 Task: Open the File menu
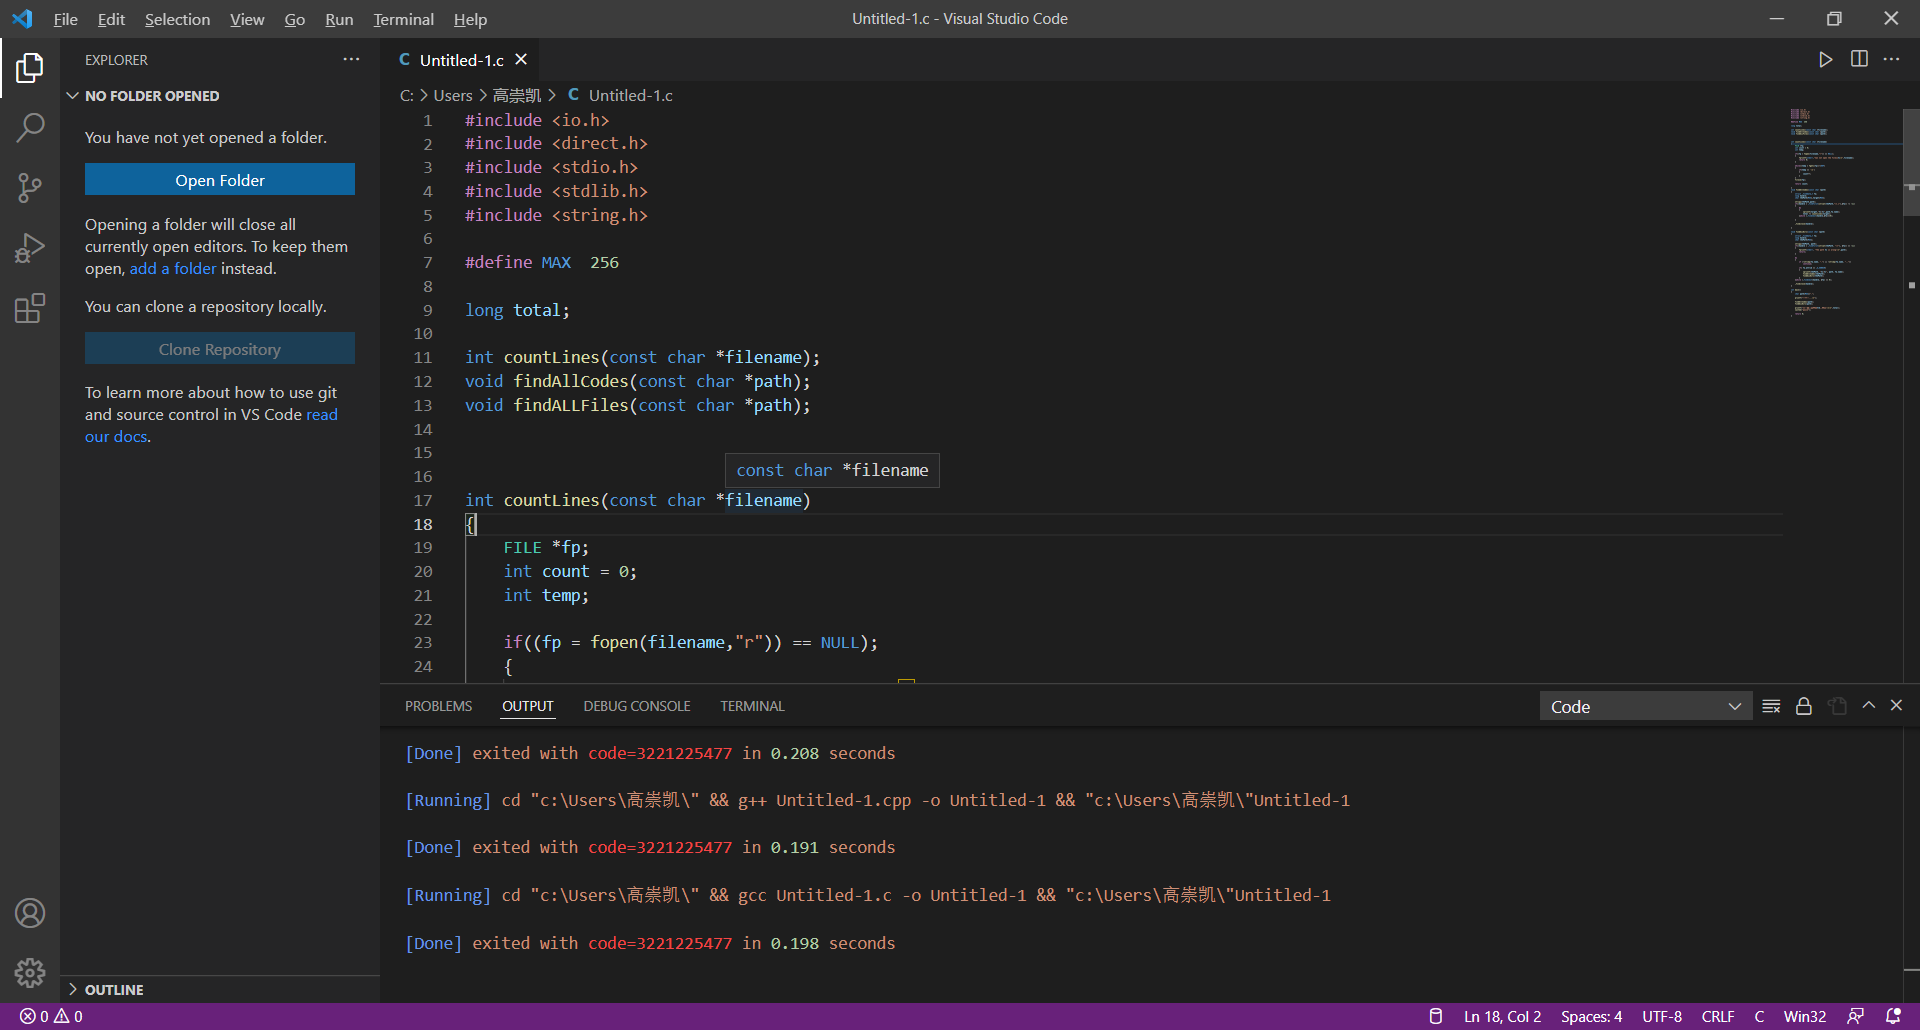point(66,19)
